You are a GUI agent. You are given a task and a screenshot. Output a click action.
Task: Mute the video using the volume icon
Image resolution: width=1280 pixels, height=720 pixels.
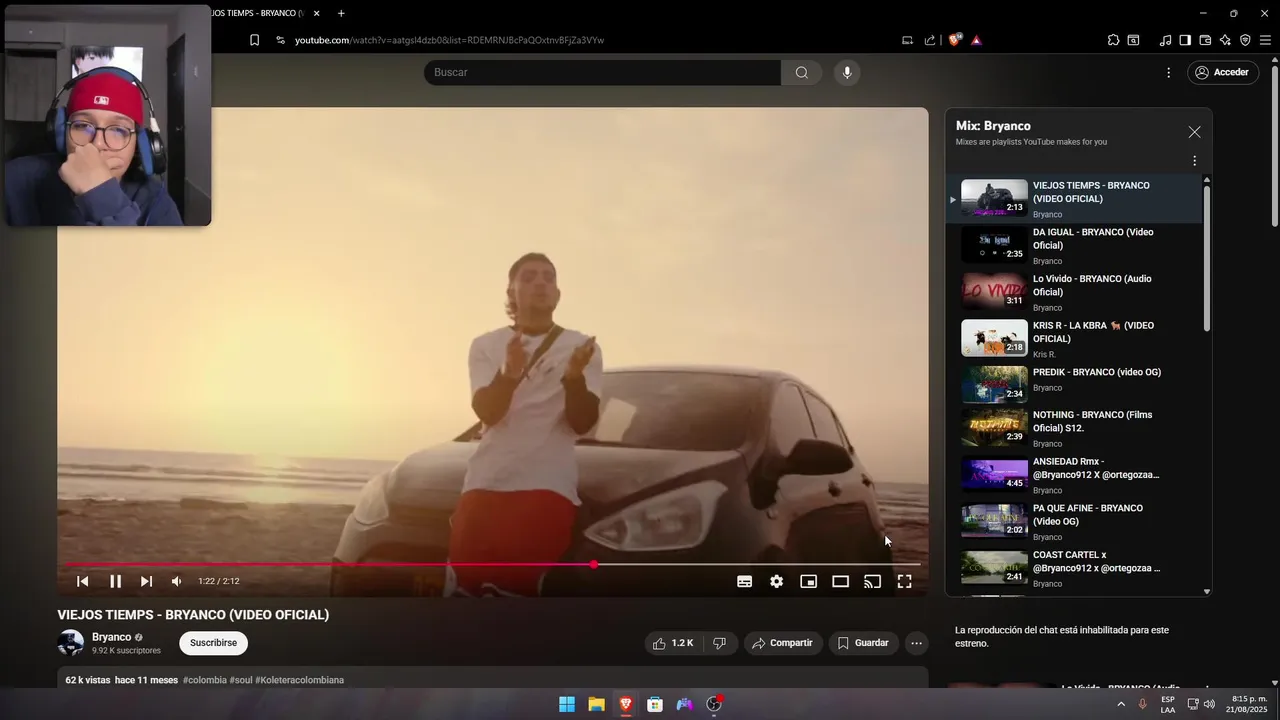click(x=177, y=581)
